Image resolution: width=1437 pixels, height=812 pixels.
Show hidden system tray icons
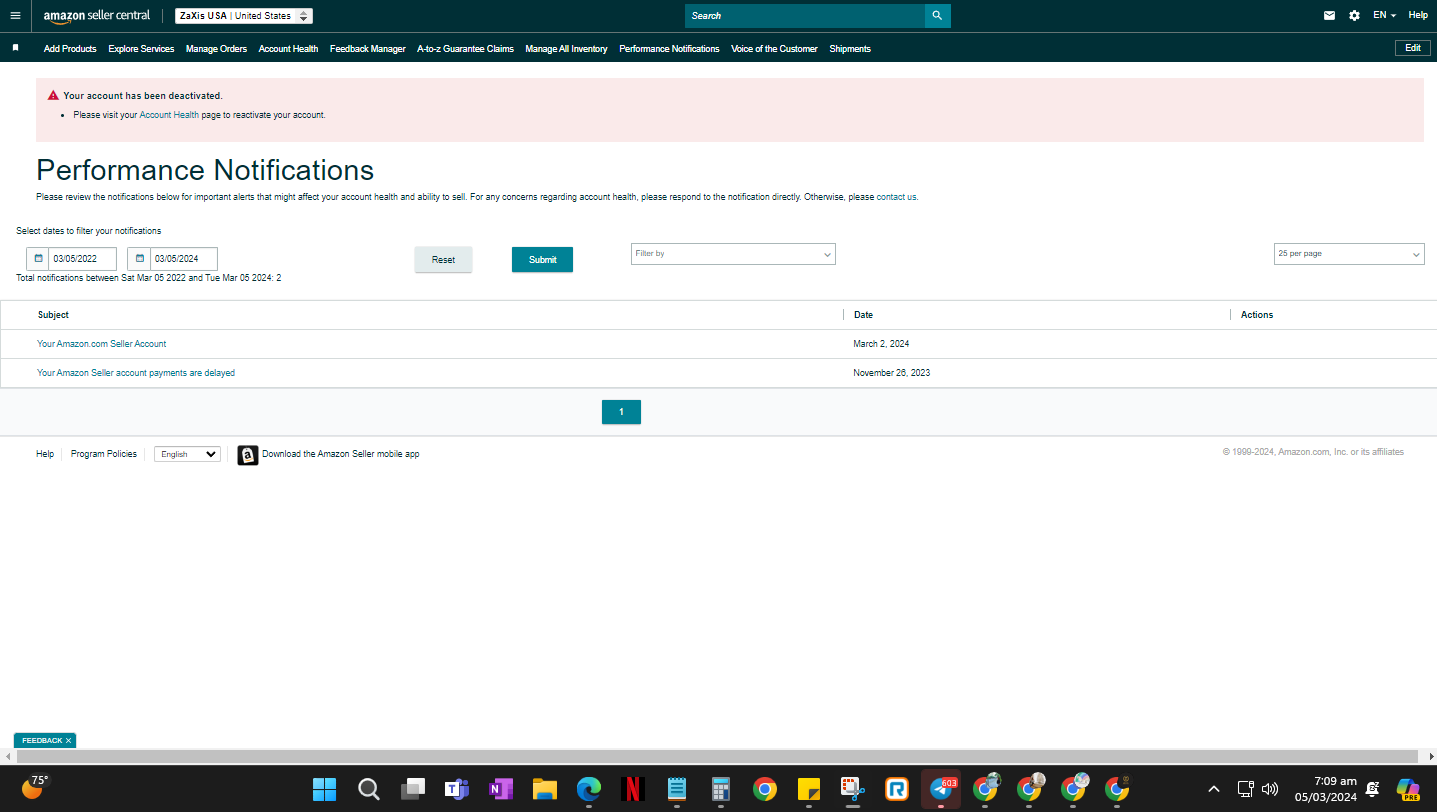[1214, 789]
